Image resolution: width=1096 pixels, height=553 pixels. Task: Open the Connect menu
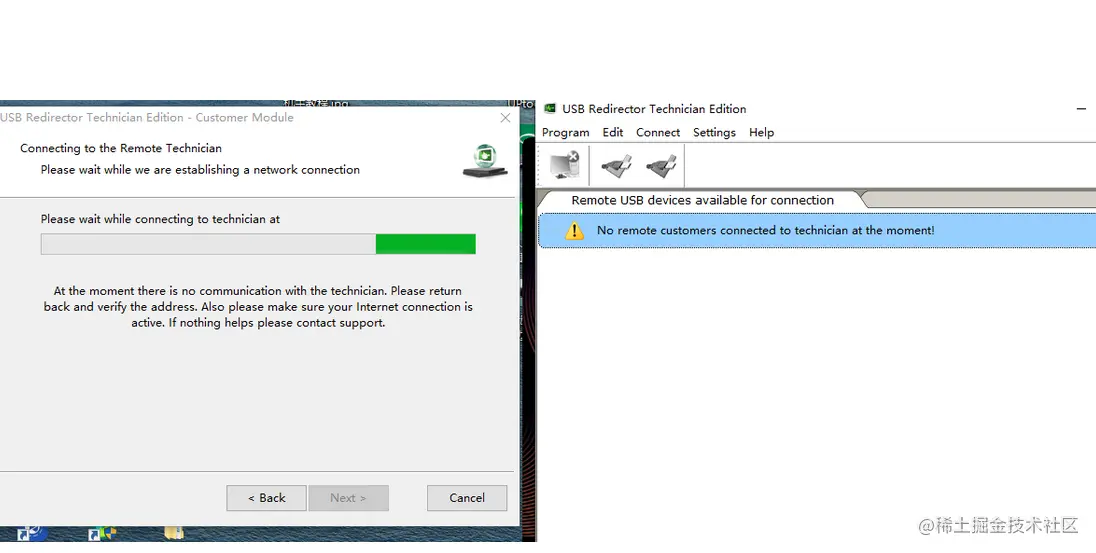tap(658, 132)
